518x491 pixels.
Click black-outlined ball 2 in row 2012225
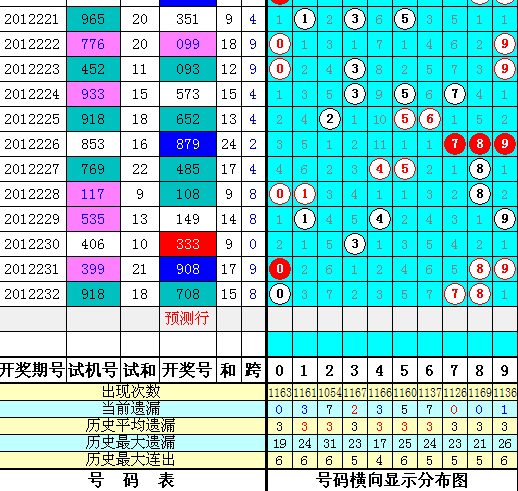(x=330, y=119)
